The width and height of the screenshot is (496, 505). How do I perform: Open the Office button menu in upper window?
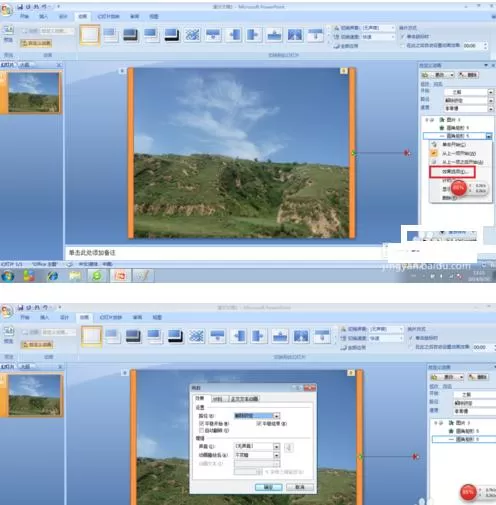coord(6,10)
